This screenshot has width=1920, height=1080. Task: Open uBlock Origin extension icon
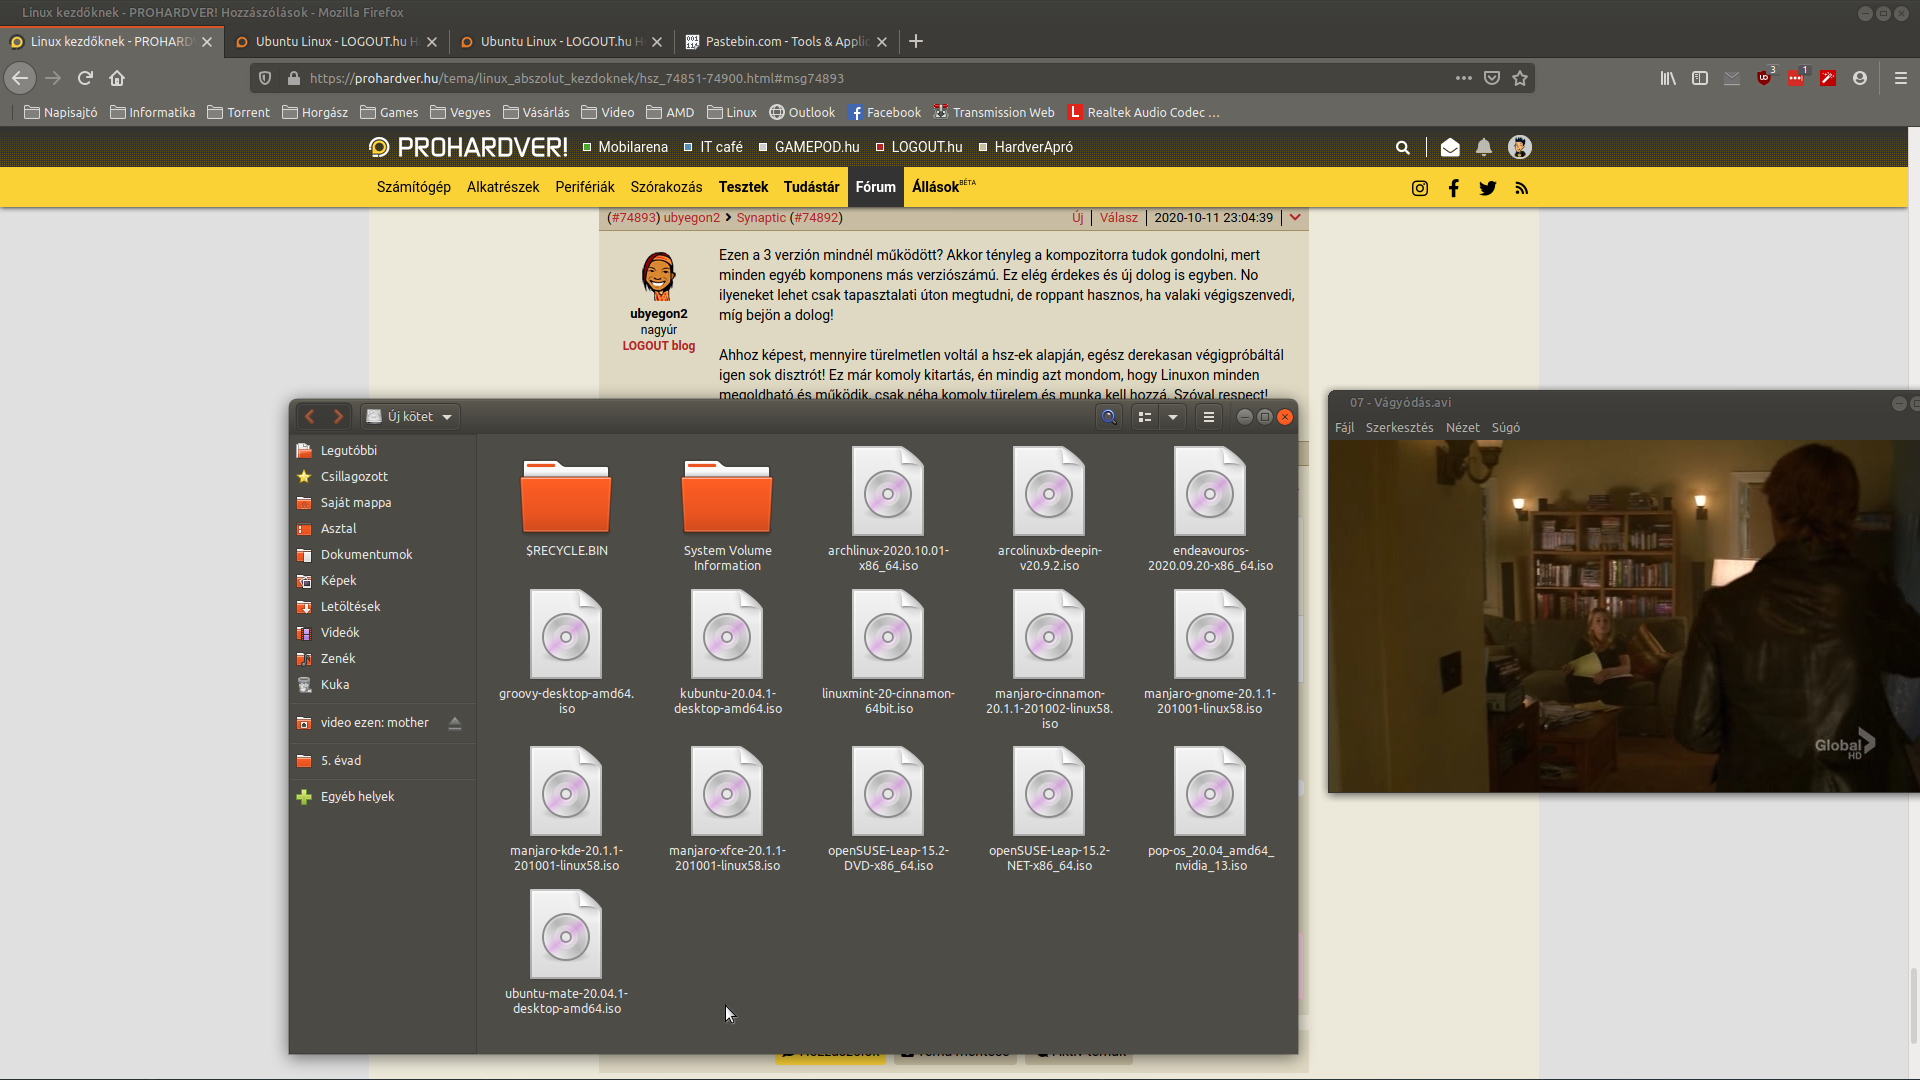[x=1764, y=78]
